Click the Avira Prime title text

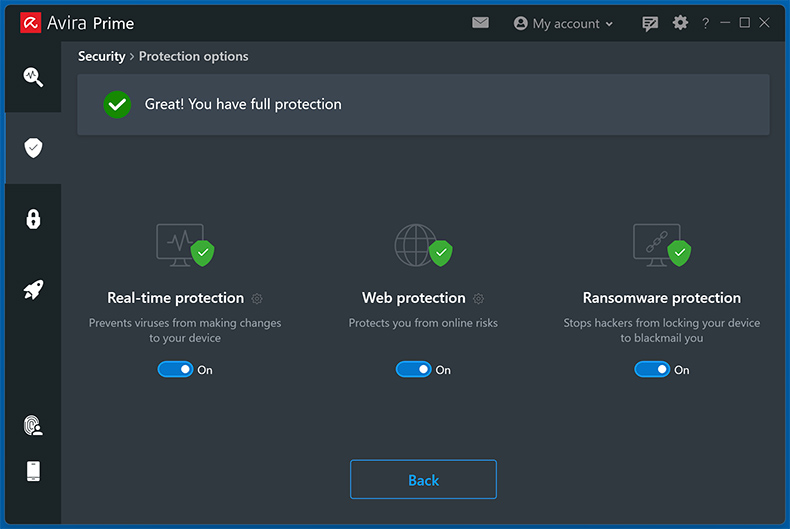(x=90, y=23)
